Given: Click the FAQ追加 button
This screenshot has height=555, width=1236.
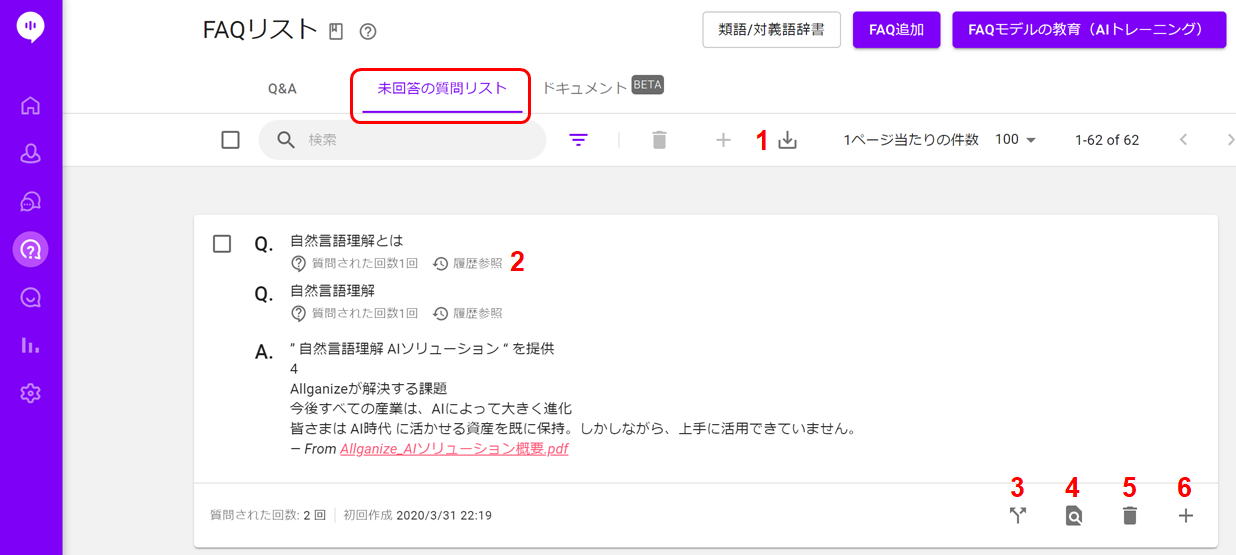Looking at the screenshot, I should (x=896, y=30).
